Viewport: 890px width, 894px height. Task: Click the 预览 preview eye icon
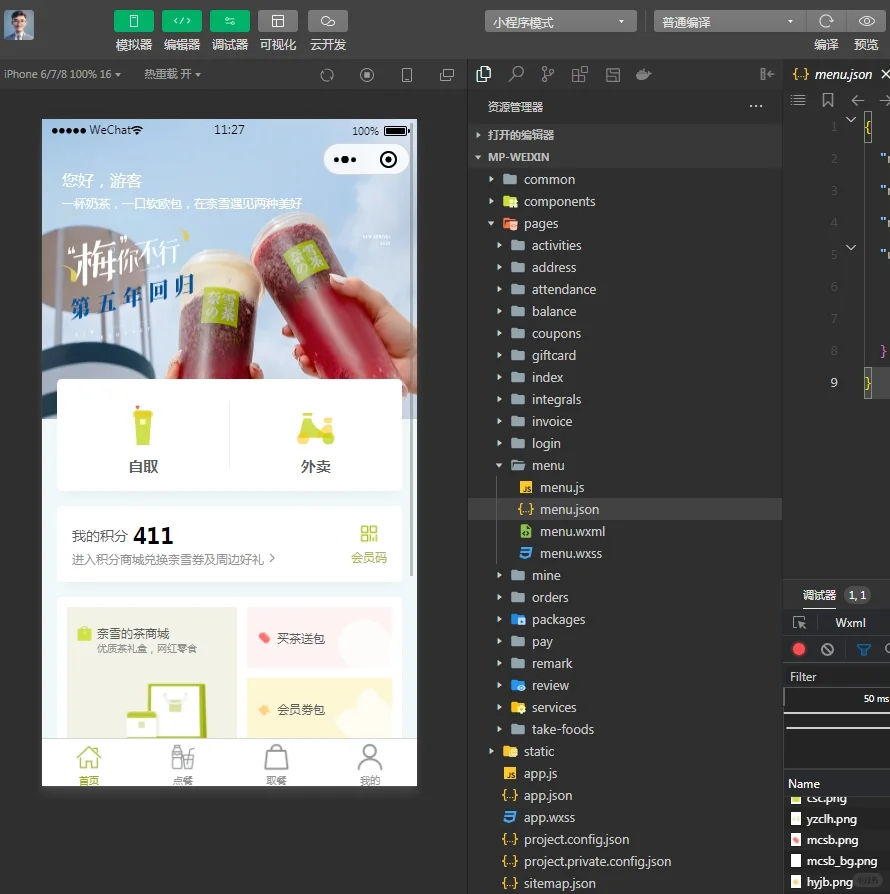tap(867, 21)
